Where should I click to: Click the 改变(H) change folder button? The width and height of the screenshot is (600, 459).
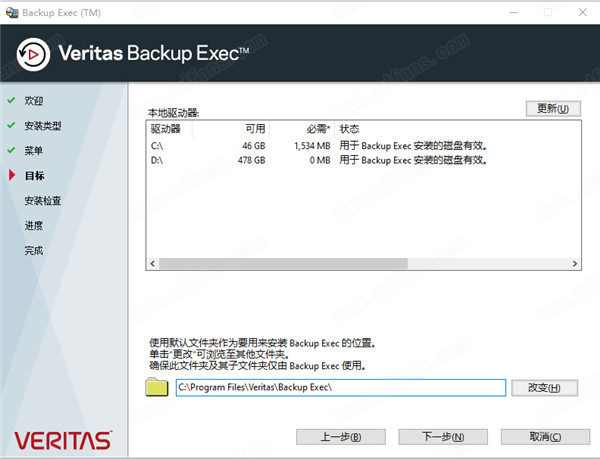tap(544, 388)
